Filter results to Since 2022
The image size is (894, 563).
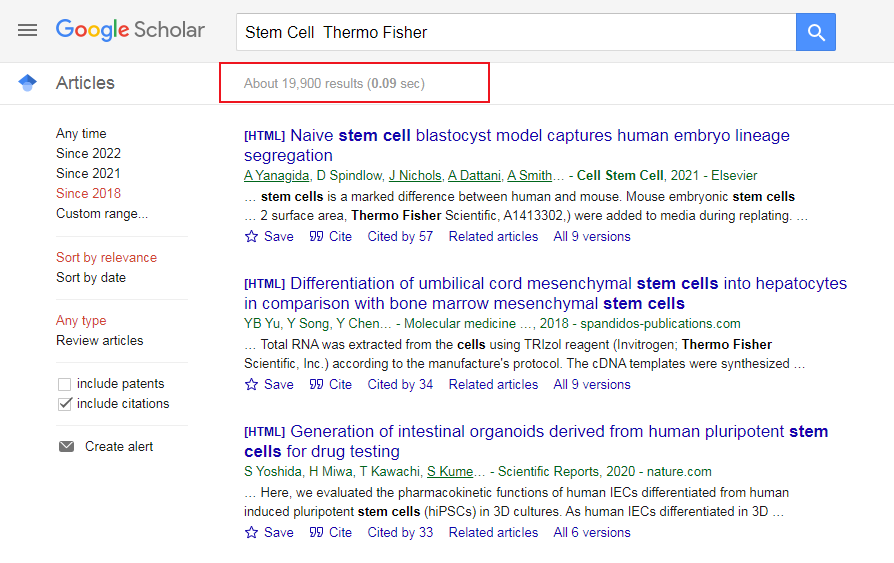[88, 153]
